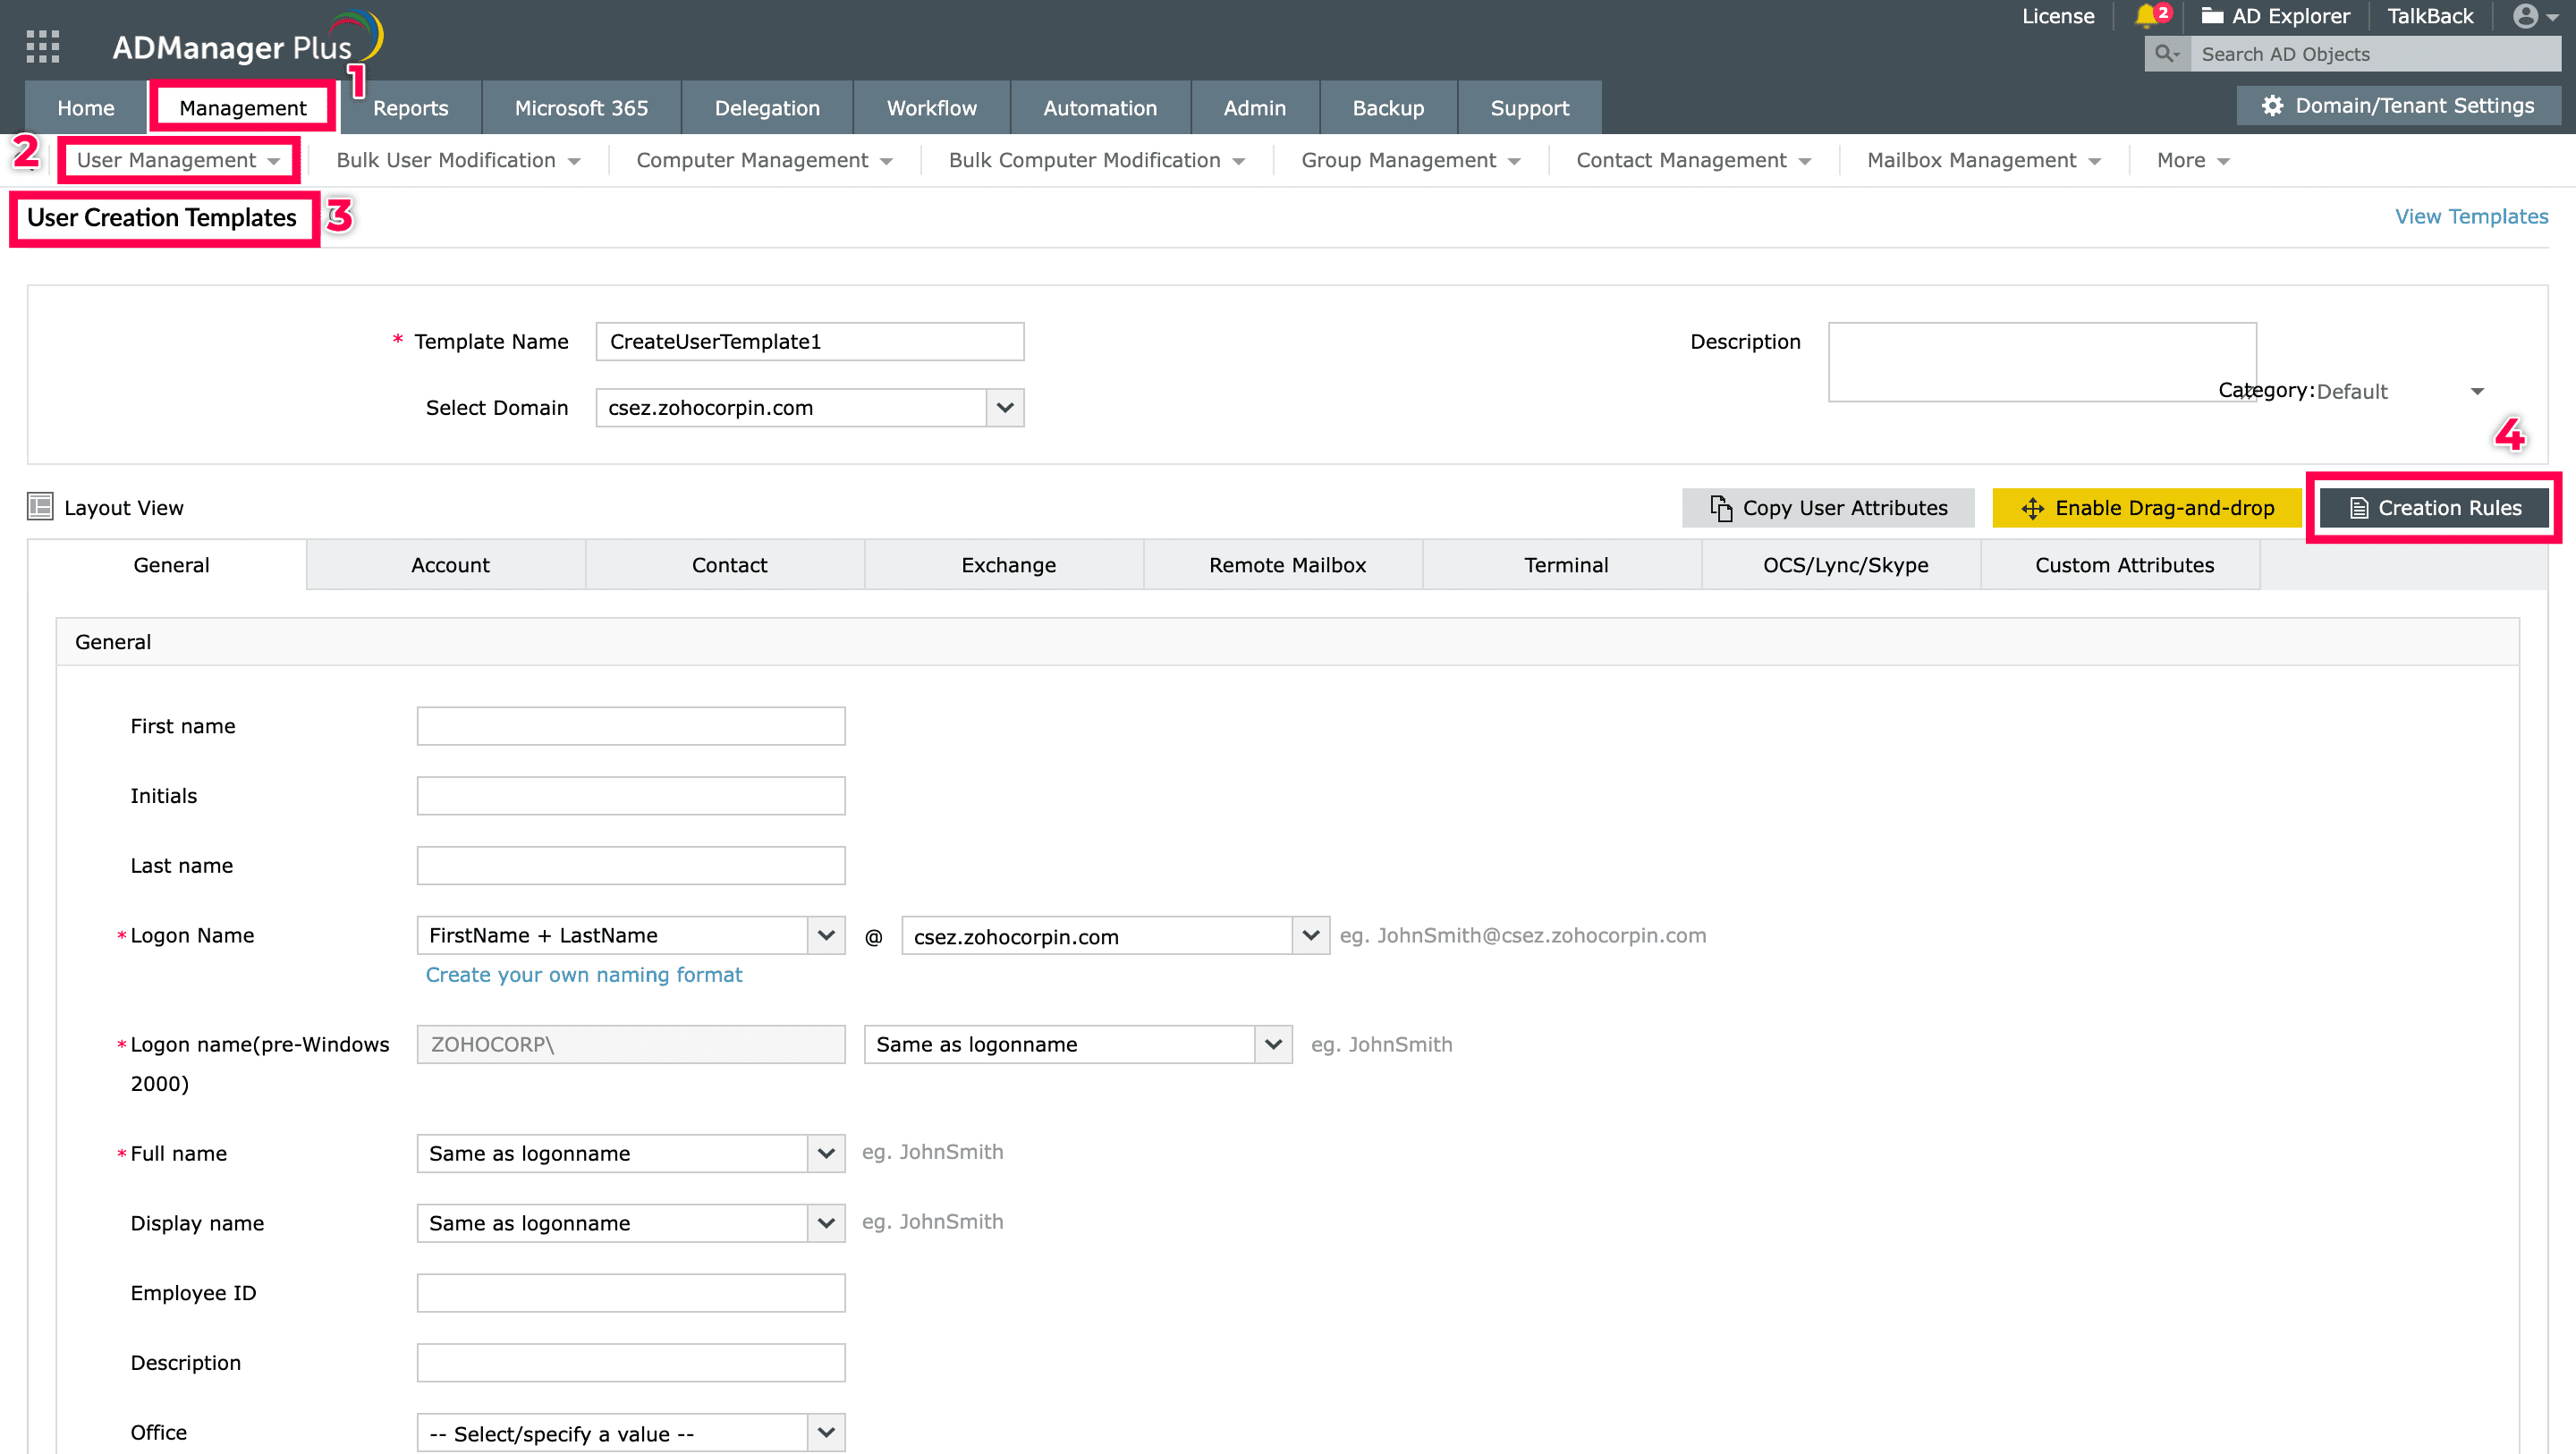Open the user profile avatar menu
2576x1454 pixels.
(x=2526, y=16)
